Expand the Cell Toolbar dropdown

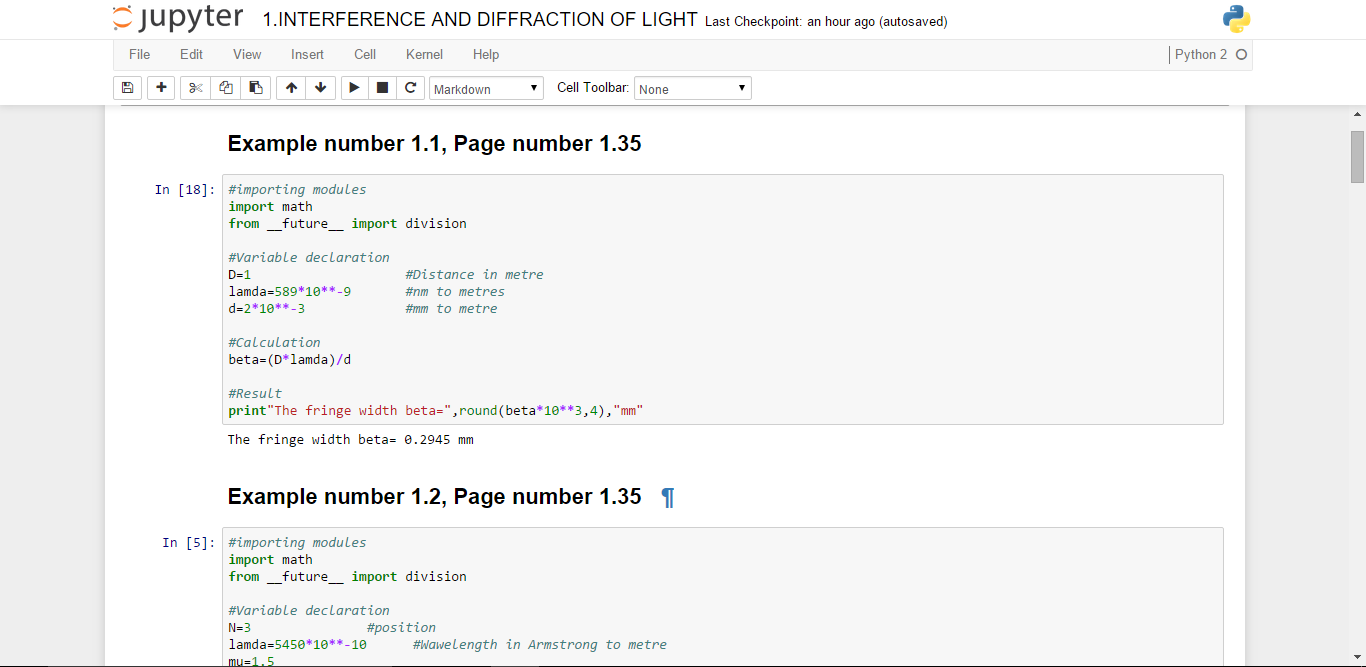point(692,89)
